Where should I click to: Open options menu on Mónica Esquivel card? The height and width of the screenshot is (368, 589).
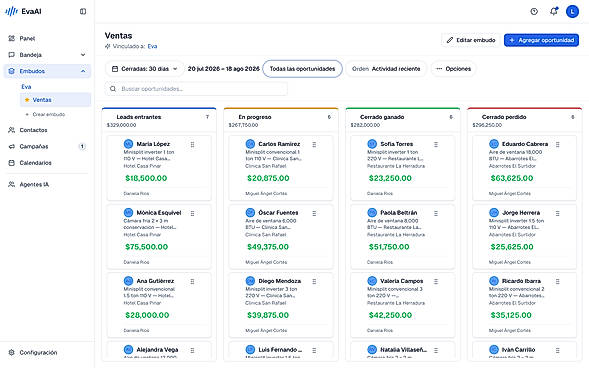pos(192,213)
